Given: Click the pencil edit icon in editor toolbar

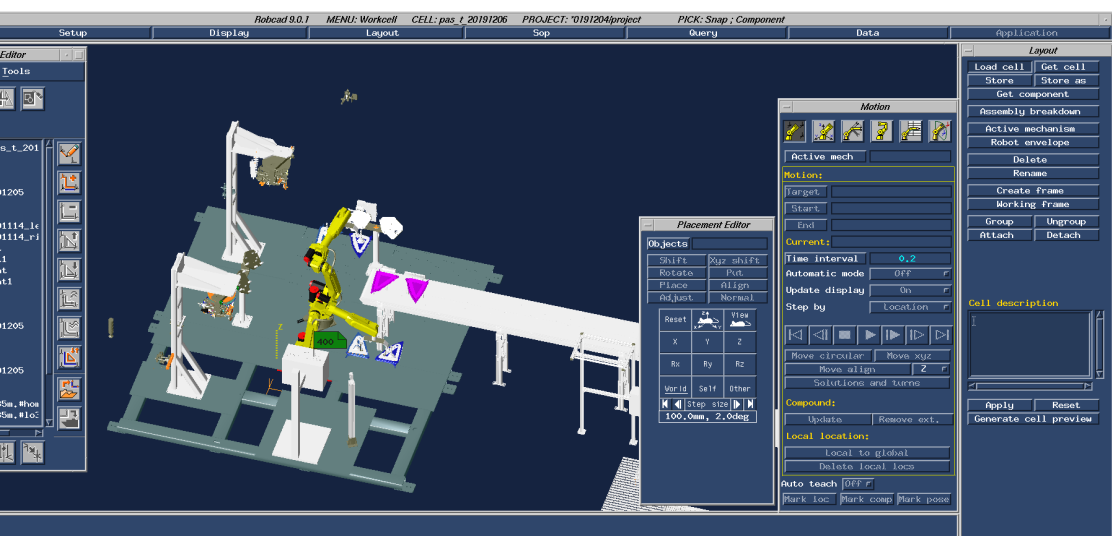Looking at the screenshot, I should [x=69, y=154].
